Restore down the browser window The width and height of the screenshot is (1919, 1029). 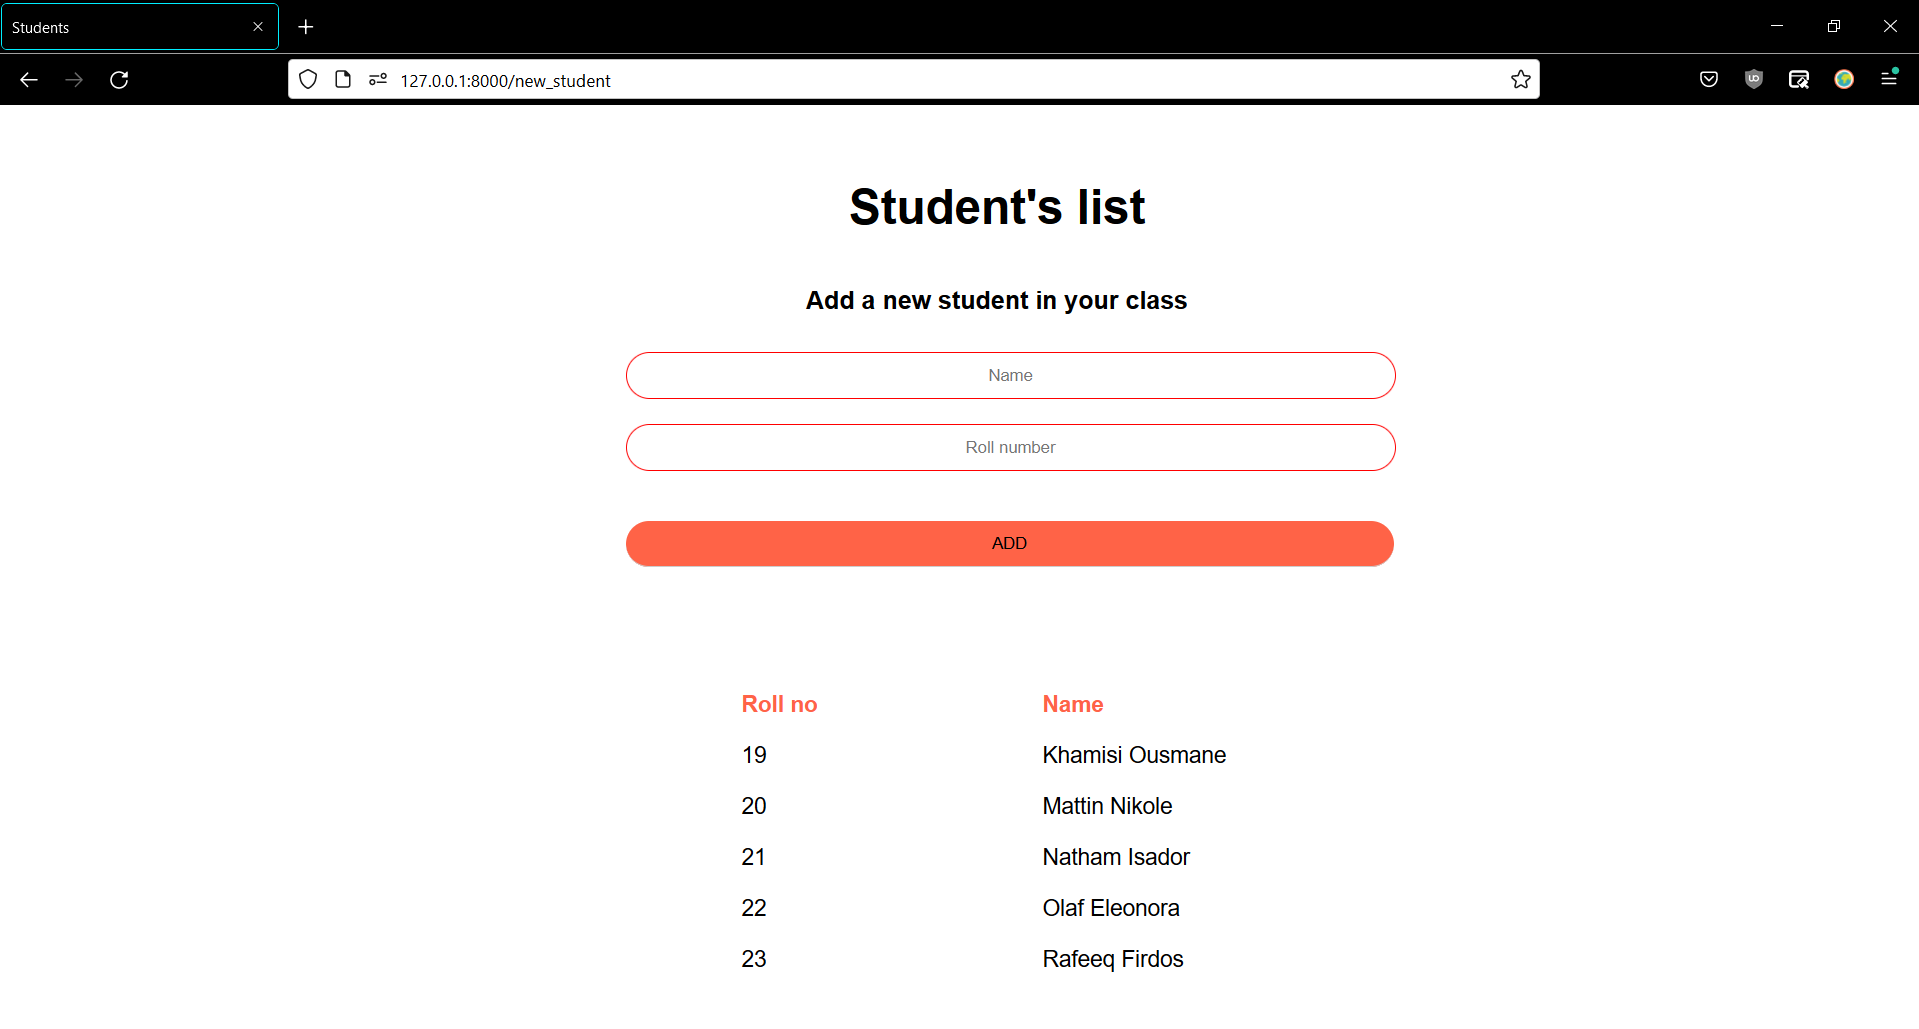[x=1833, y=26]
